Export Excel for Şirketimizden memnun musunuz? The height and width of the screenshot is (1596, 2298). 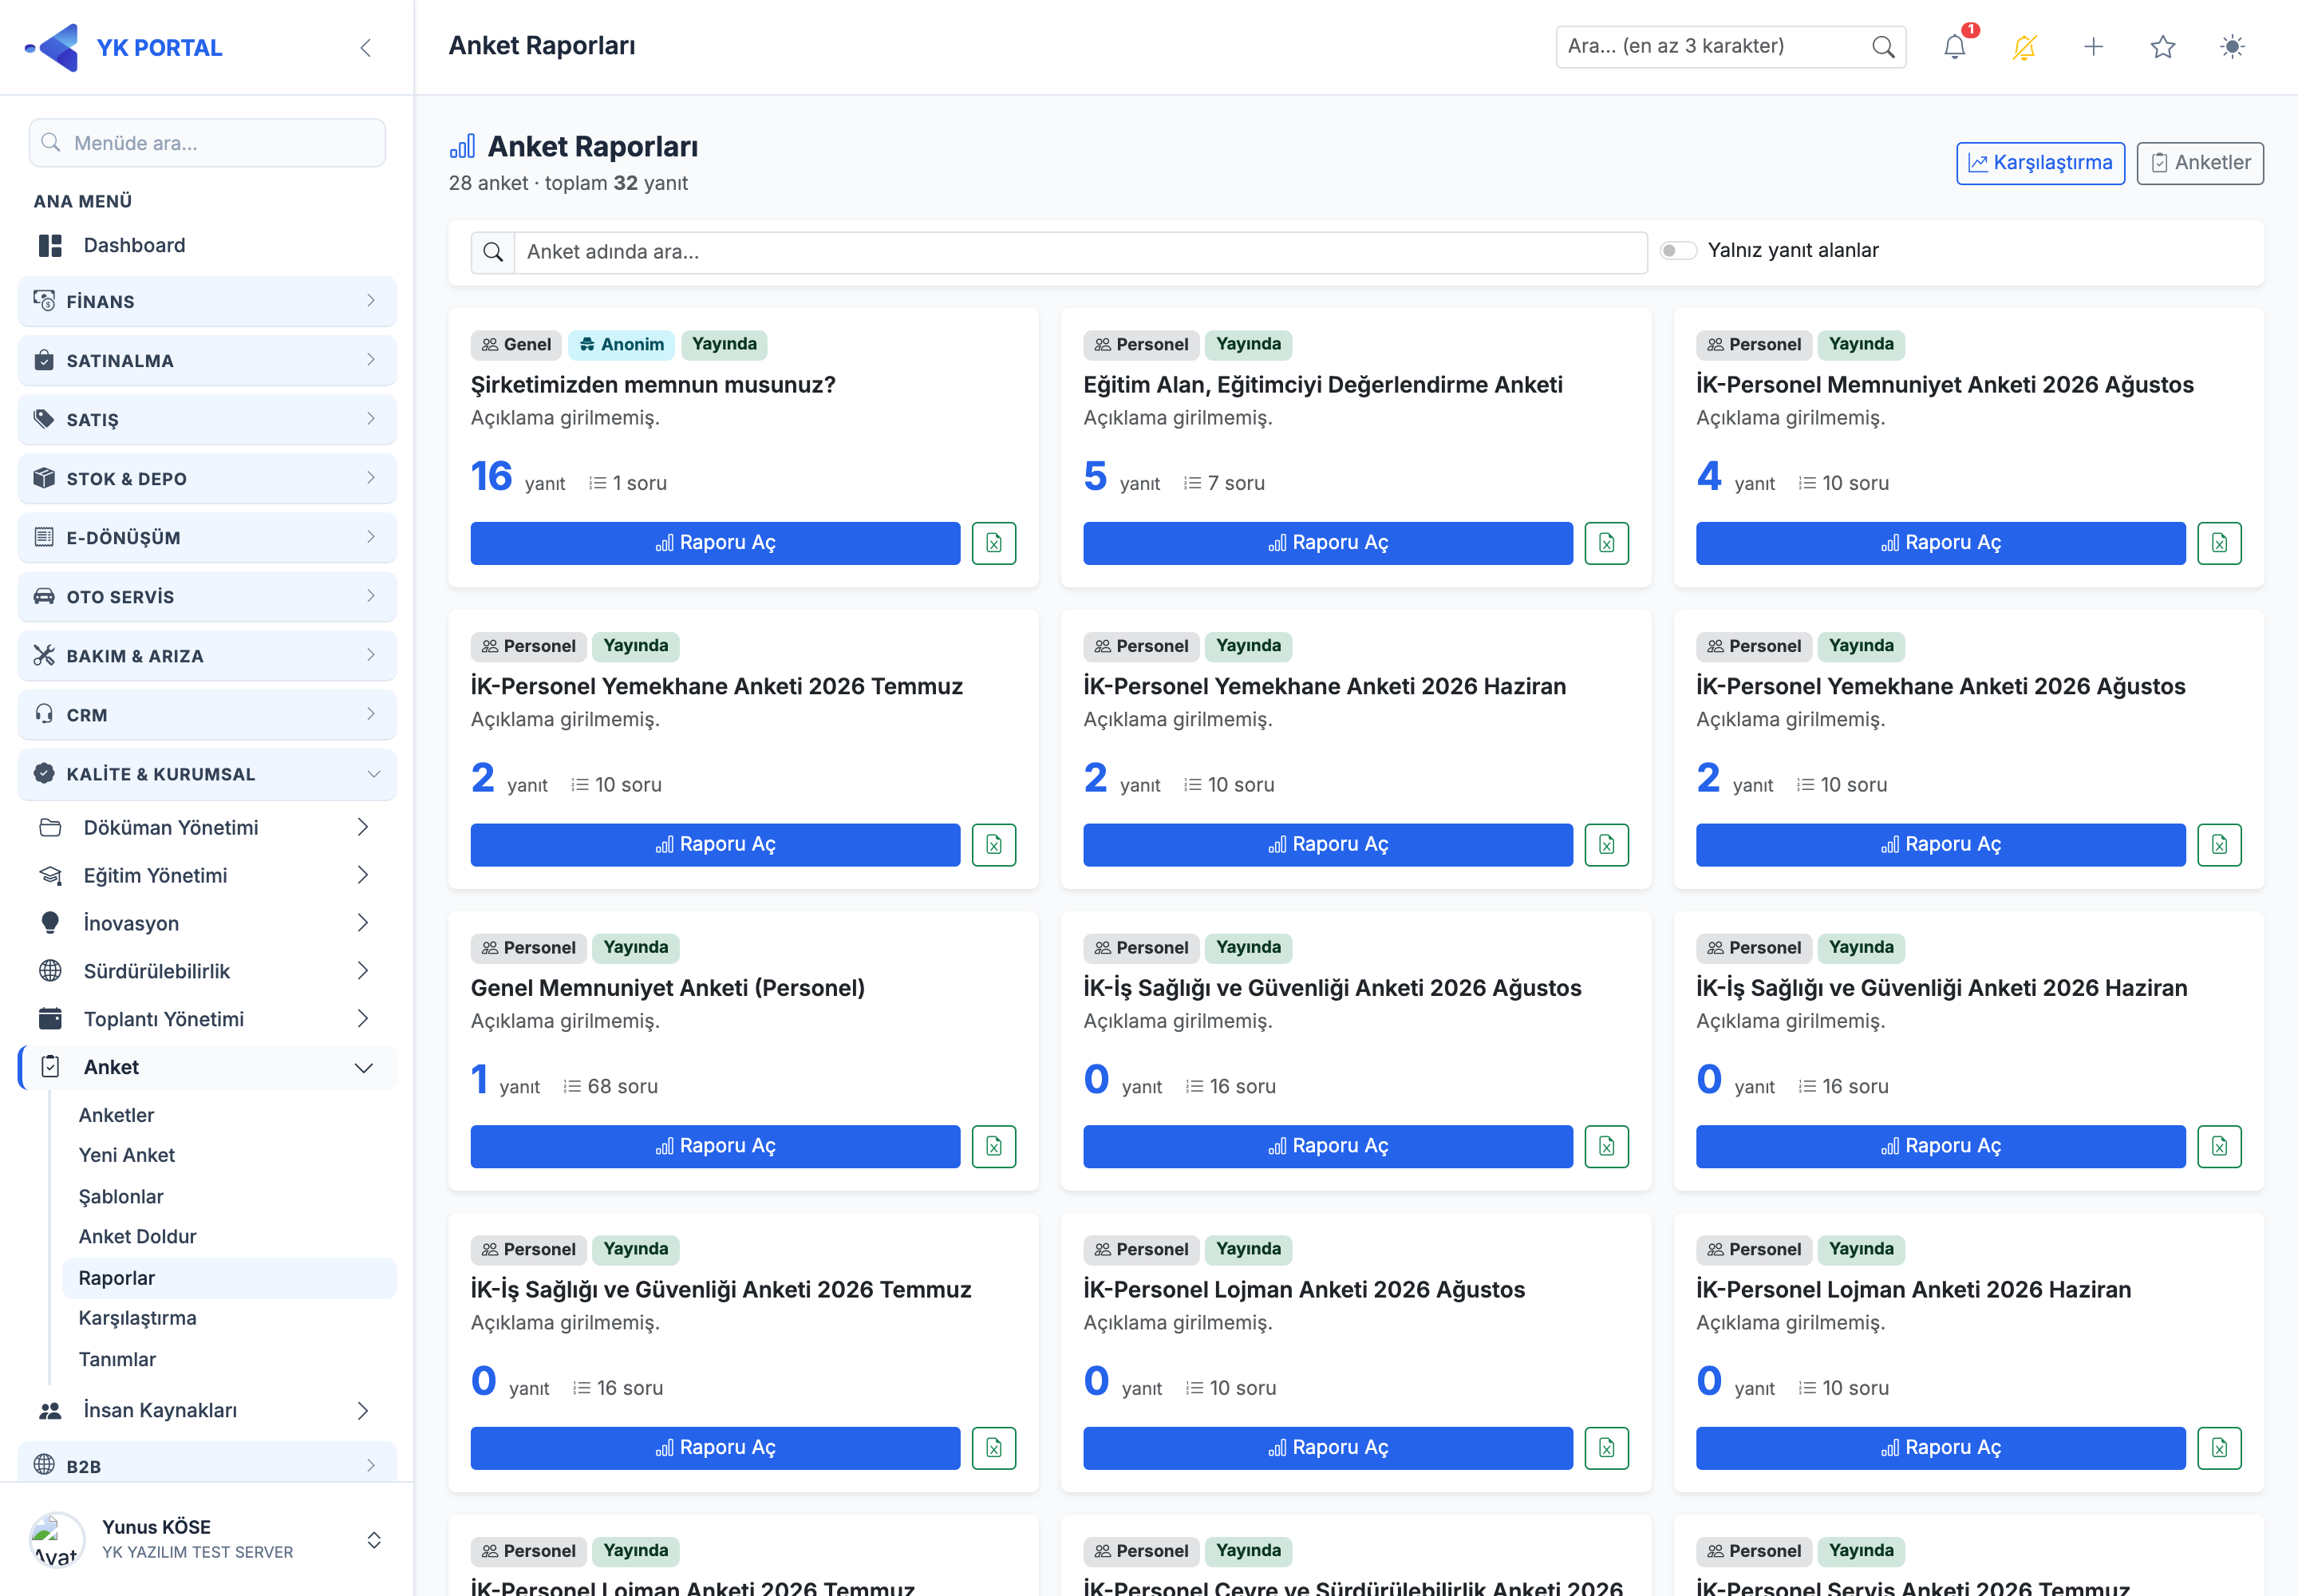[994, 543]
